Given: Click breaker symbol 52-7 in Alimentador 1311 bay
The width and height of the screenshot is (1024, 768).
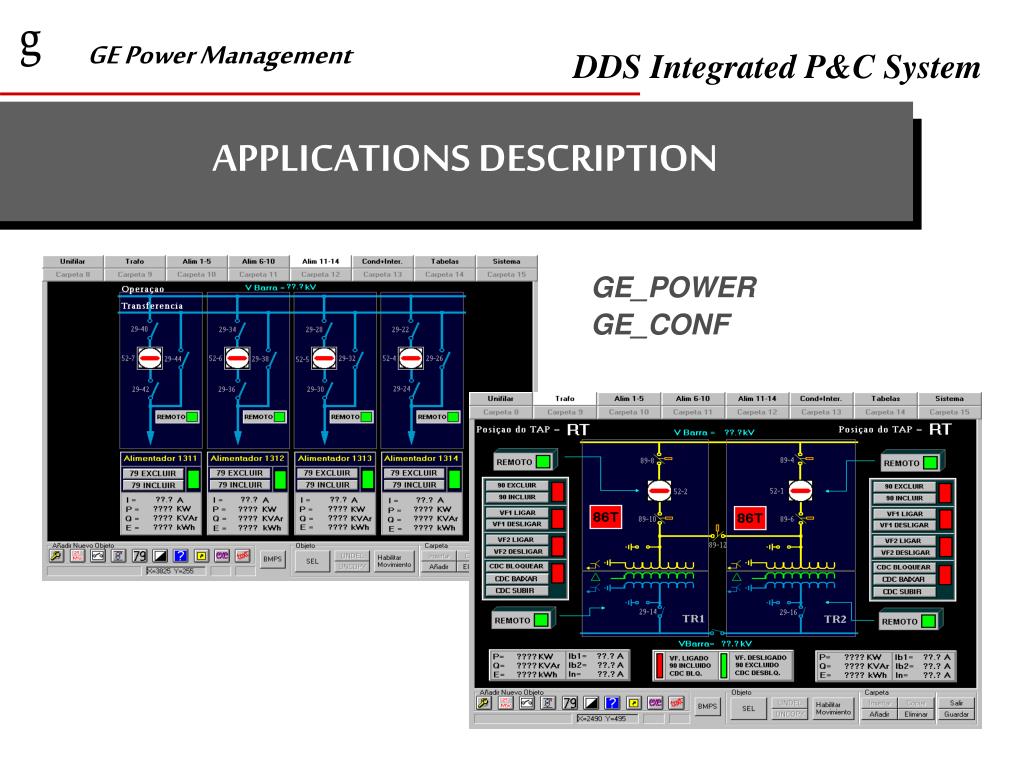Looking at the screenshot, I should [150, 358].
